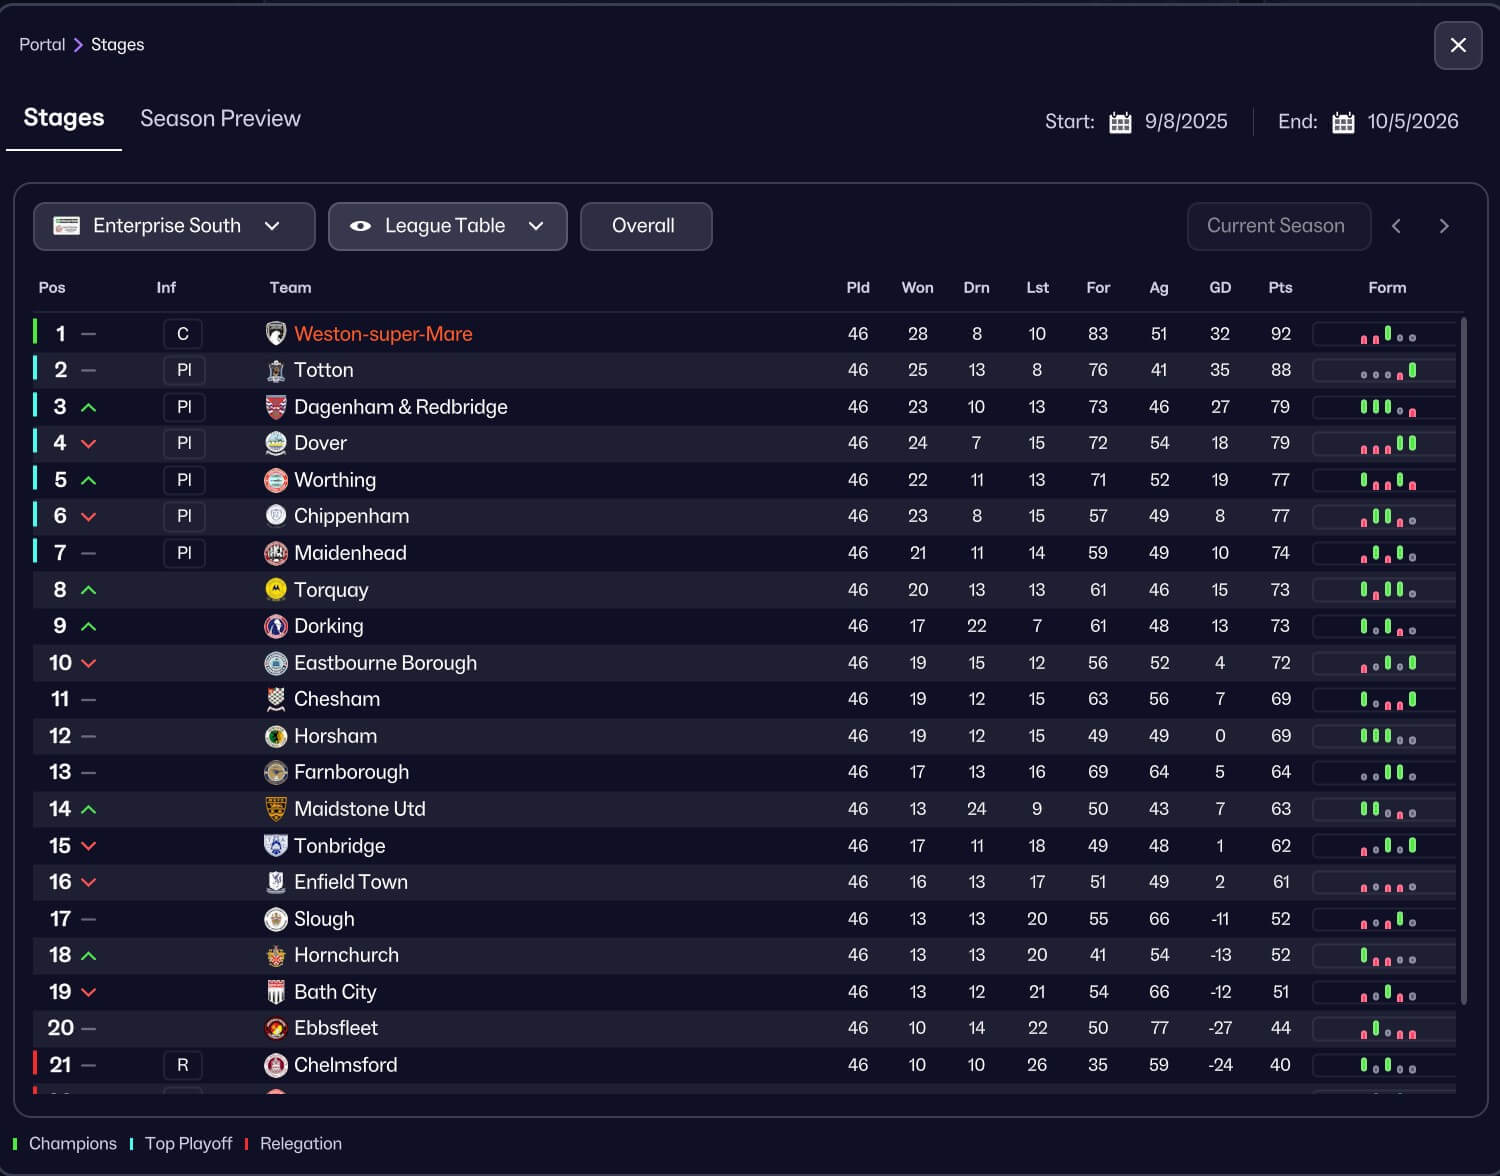Click the Start date calendar icon
1500x1176 pixels.
pyautogui.click(x=1120, y=122)
